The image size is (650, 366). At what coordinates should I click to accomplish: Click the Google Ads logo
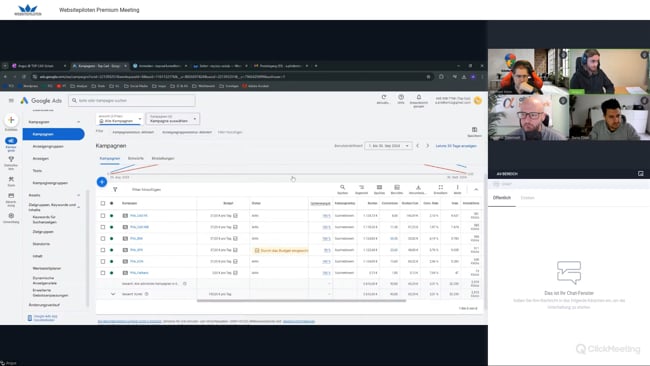pyautogui.click(x=41, y=100)
